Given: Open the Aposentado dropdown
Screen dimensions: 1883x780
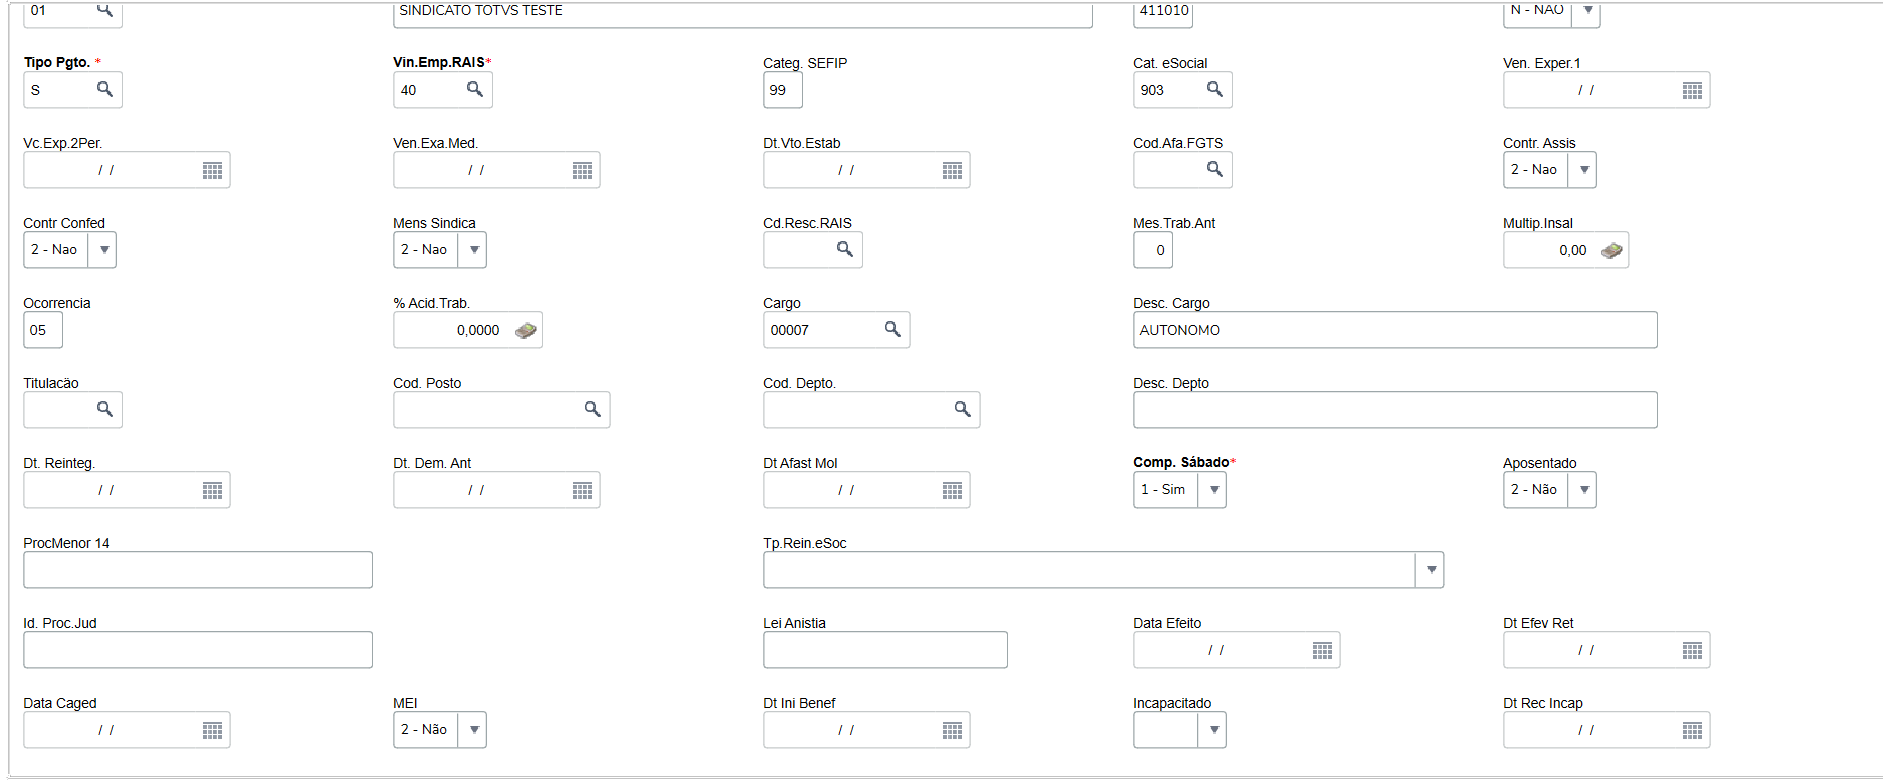Looking at the screenshot, I should tap(1584, 490).
